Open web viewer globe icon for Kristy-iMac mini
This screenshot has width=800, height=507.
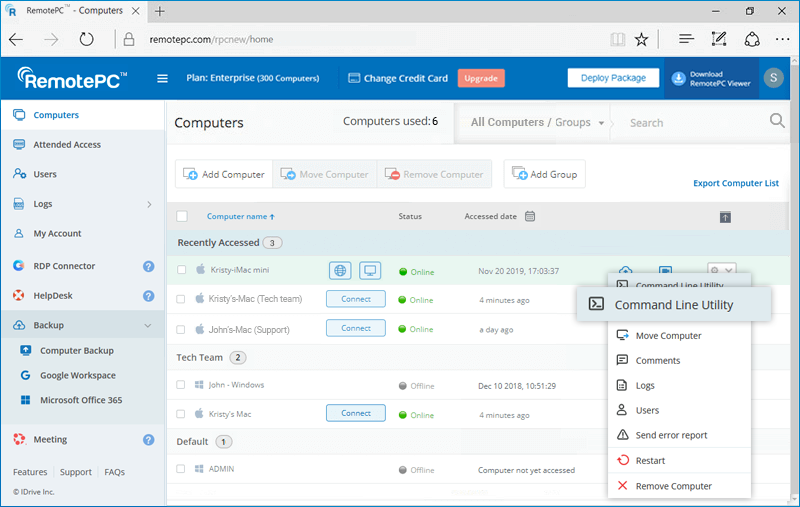click(341, 270)
